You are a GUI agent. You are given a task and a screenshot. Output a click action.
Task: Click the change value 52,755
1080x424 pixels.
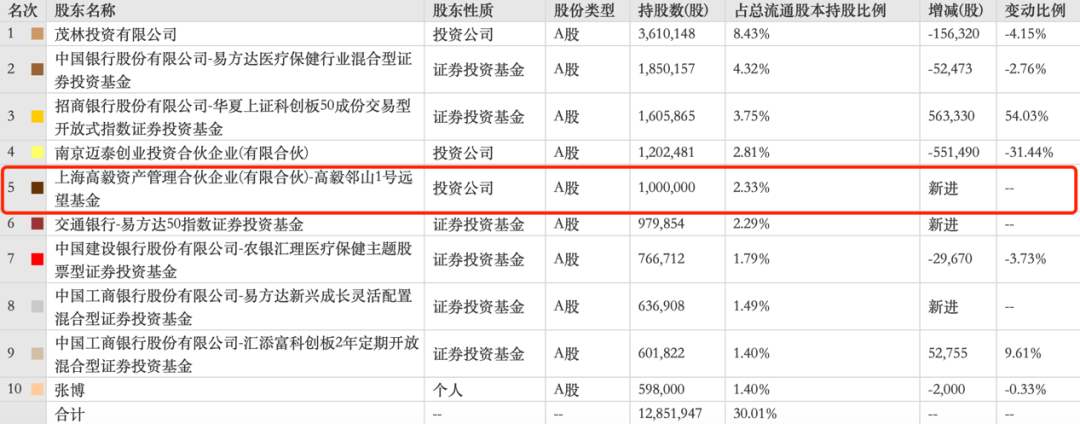tap(947, 354)
